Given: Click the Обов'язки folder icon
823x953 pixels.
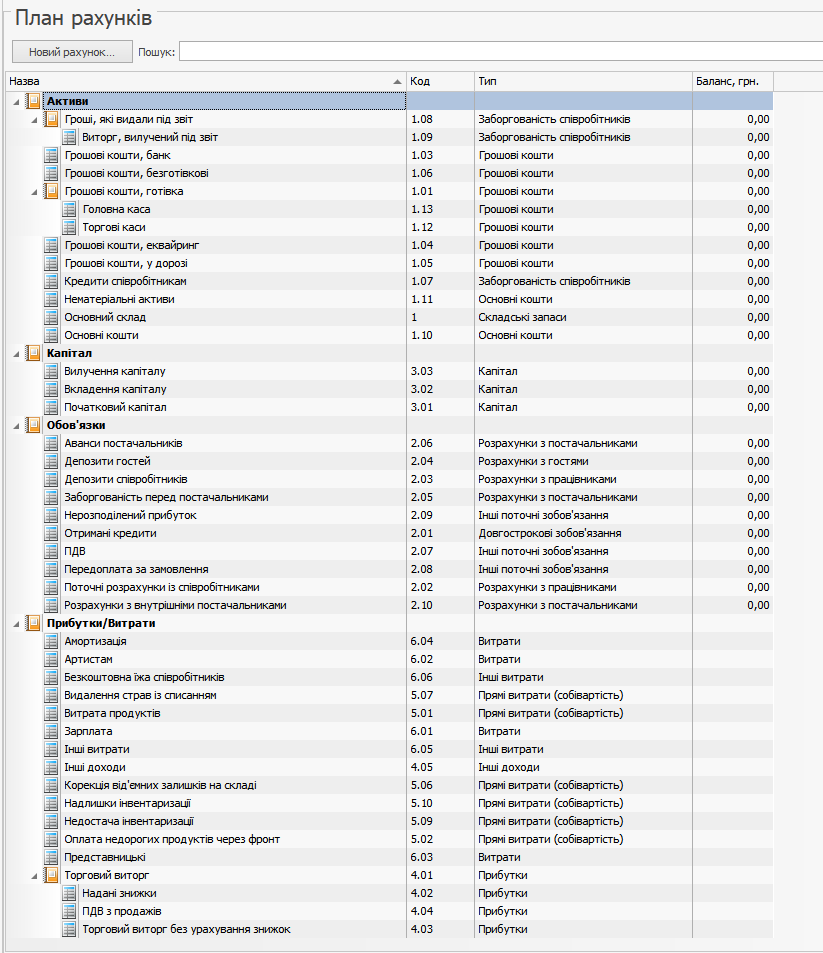Looking at the screenshot, I should tap(33, 425).
